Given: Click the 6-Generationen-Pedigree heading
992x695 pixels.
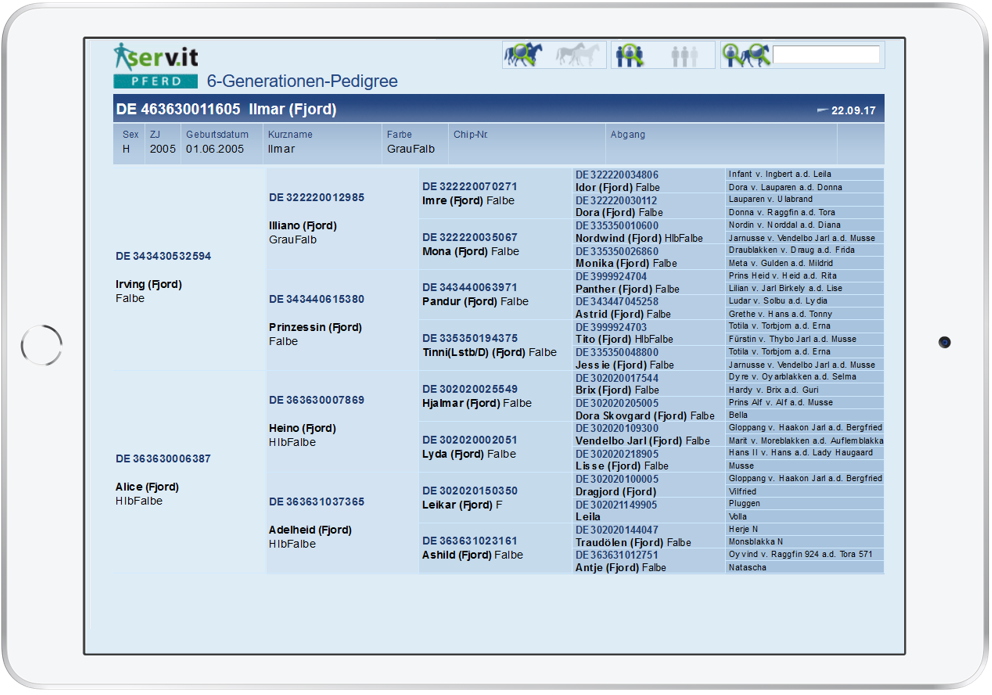Looking at the screenshot, I should tap(302, 81).
